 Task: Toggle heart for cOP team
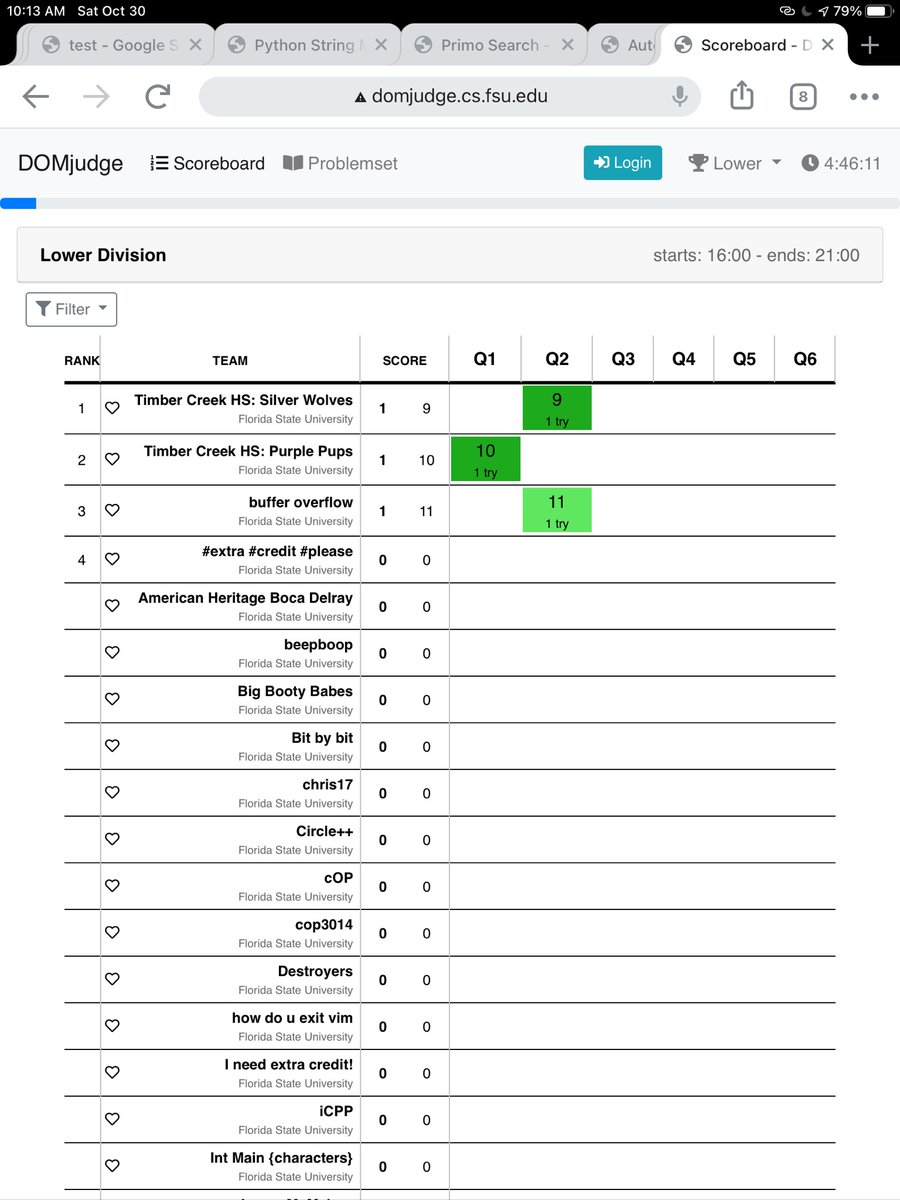[x=112, y=886]
